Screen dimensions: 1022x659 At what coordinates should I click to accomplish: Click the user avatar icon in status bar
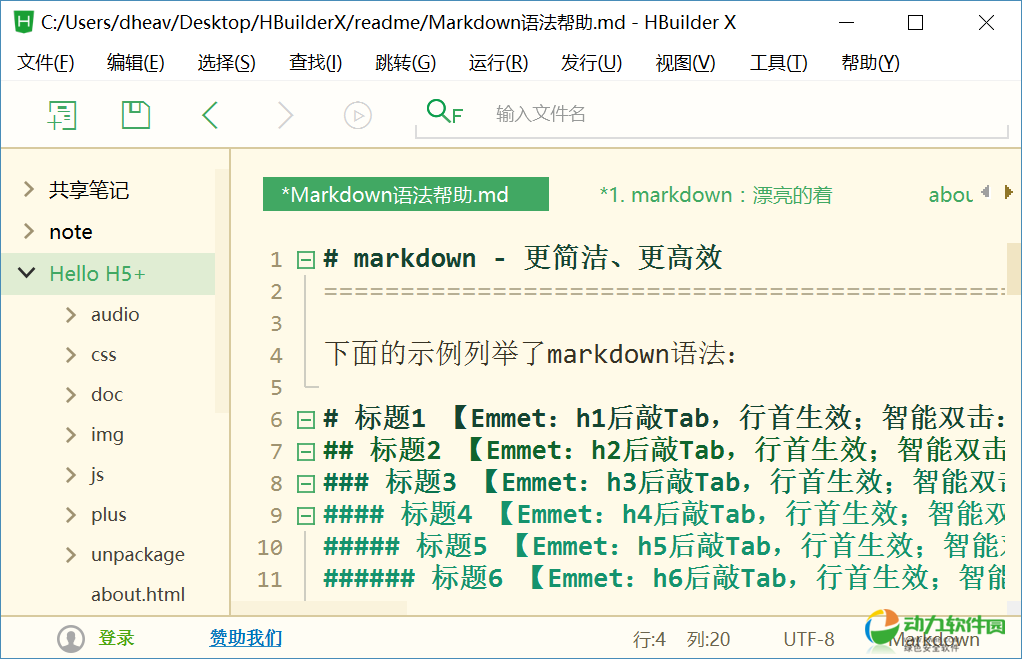(x=70, y=638)
